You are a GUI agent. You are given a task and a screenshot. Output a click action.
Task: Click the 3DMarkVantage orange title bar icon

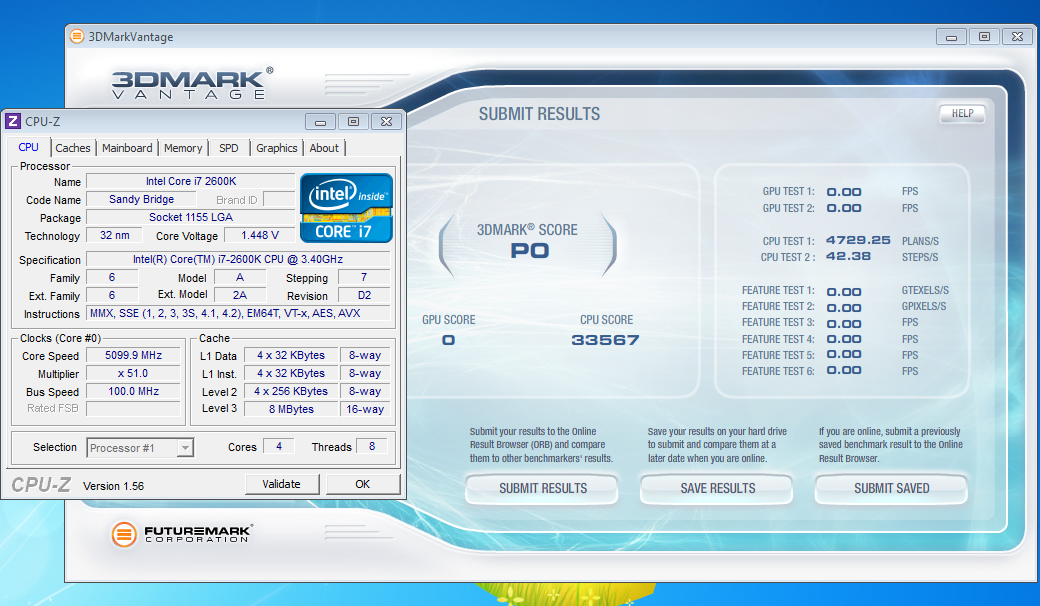pyautogui.click(x=78, y=36)
